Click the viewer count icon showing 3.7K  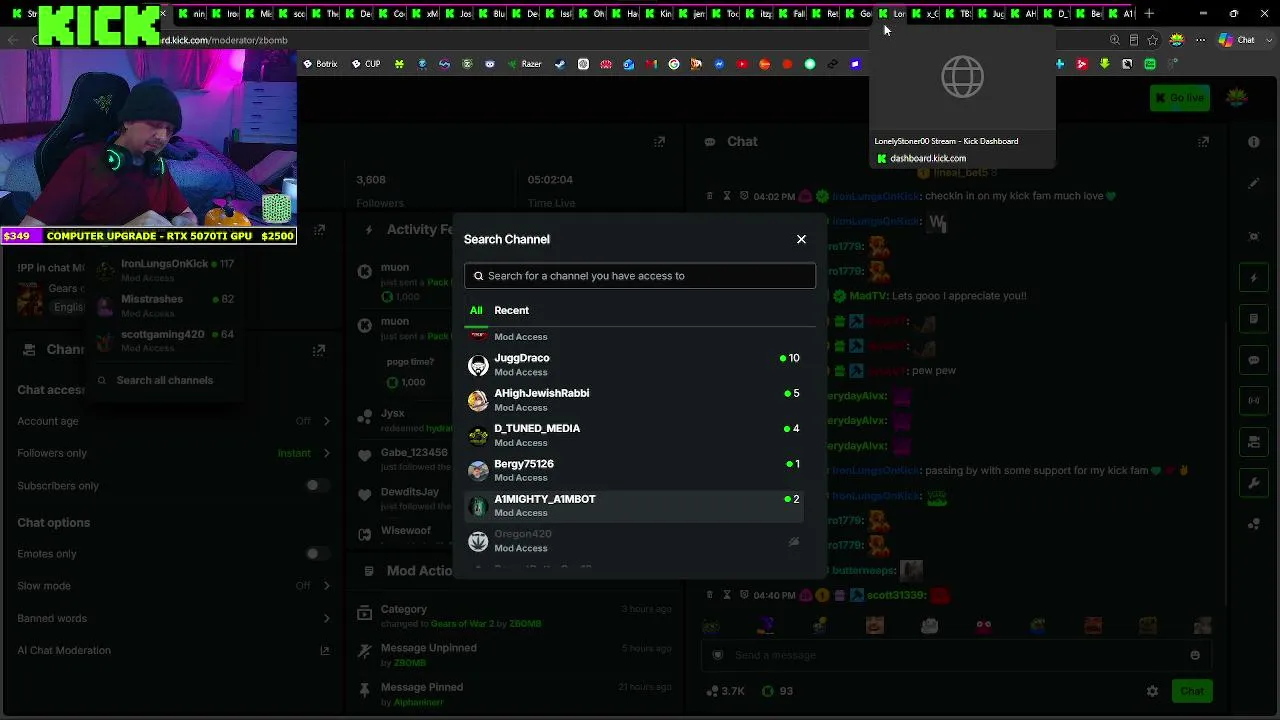point(712,691)
